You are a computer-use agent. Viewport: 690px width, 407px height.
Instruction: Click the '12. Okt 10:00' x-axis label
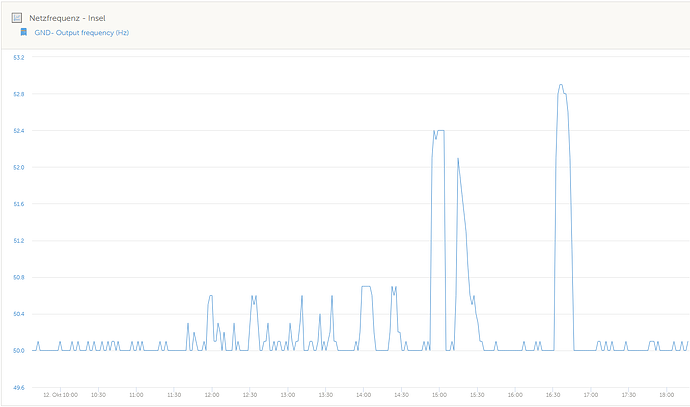tap(60, 395)
